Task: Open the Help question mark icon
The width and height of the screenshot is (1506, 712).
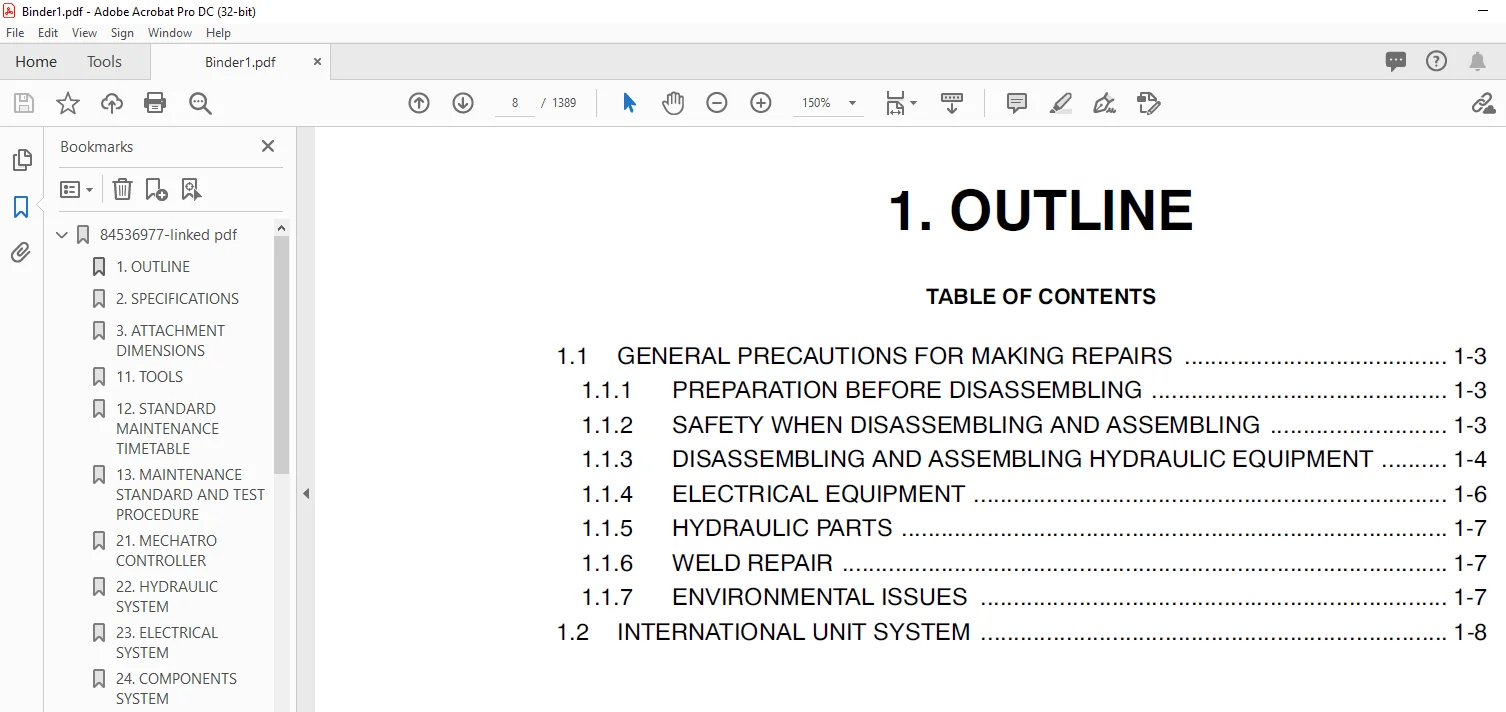Action: 1437,61
